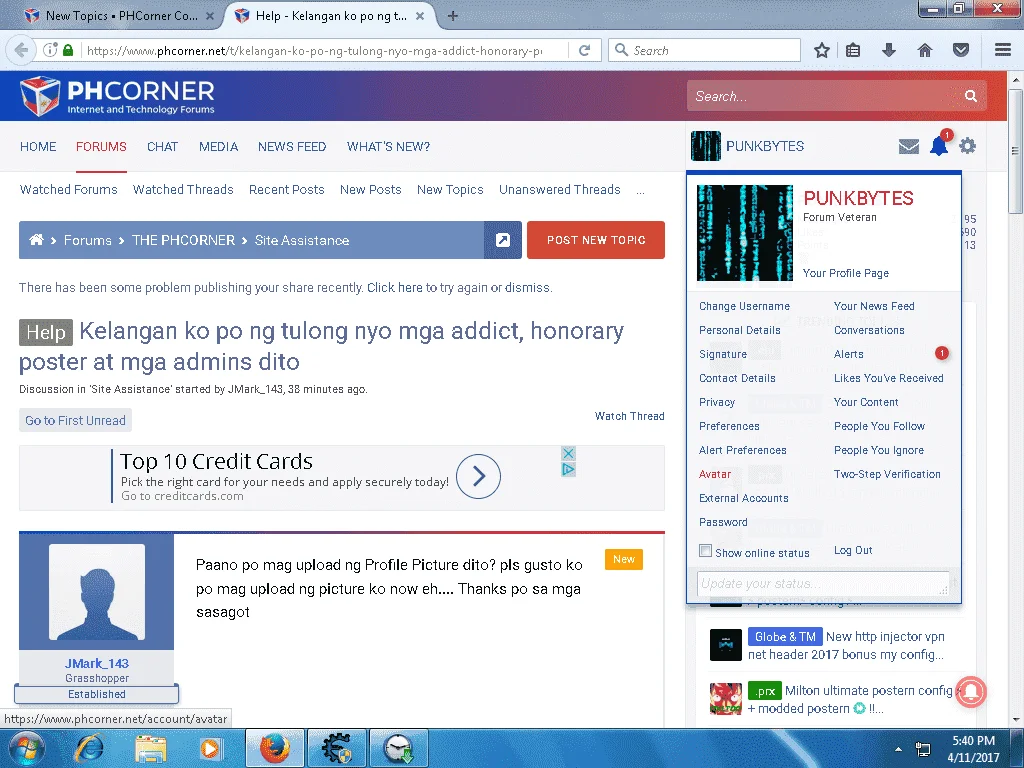Click Go to First Unread button

[75, 421]
